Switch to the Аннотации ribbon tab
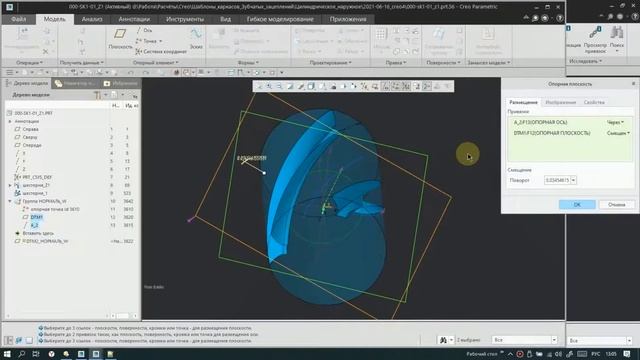640x360 pixels. (x=134, y=19)
